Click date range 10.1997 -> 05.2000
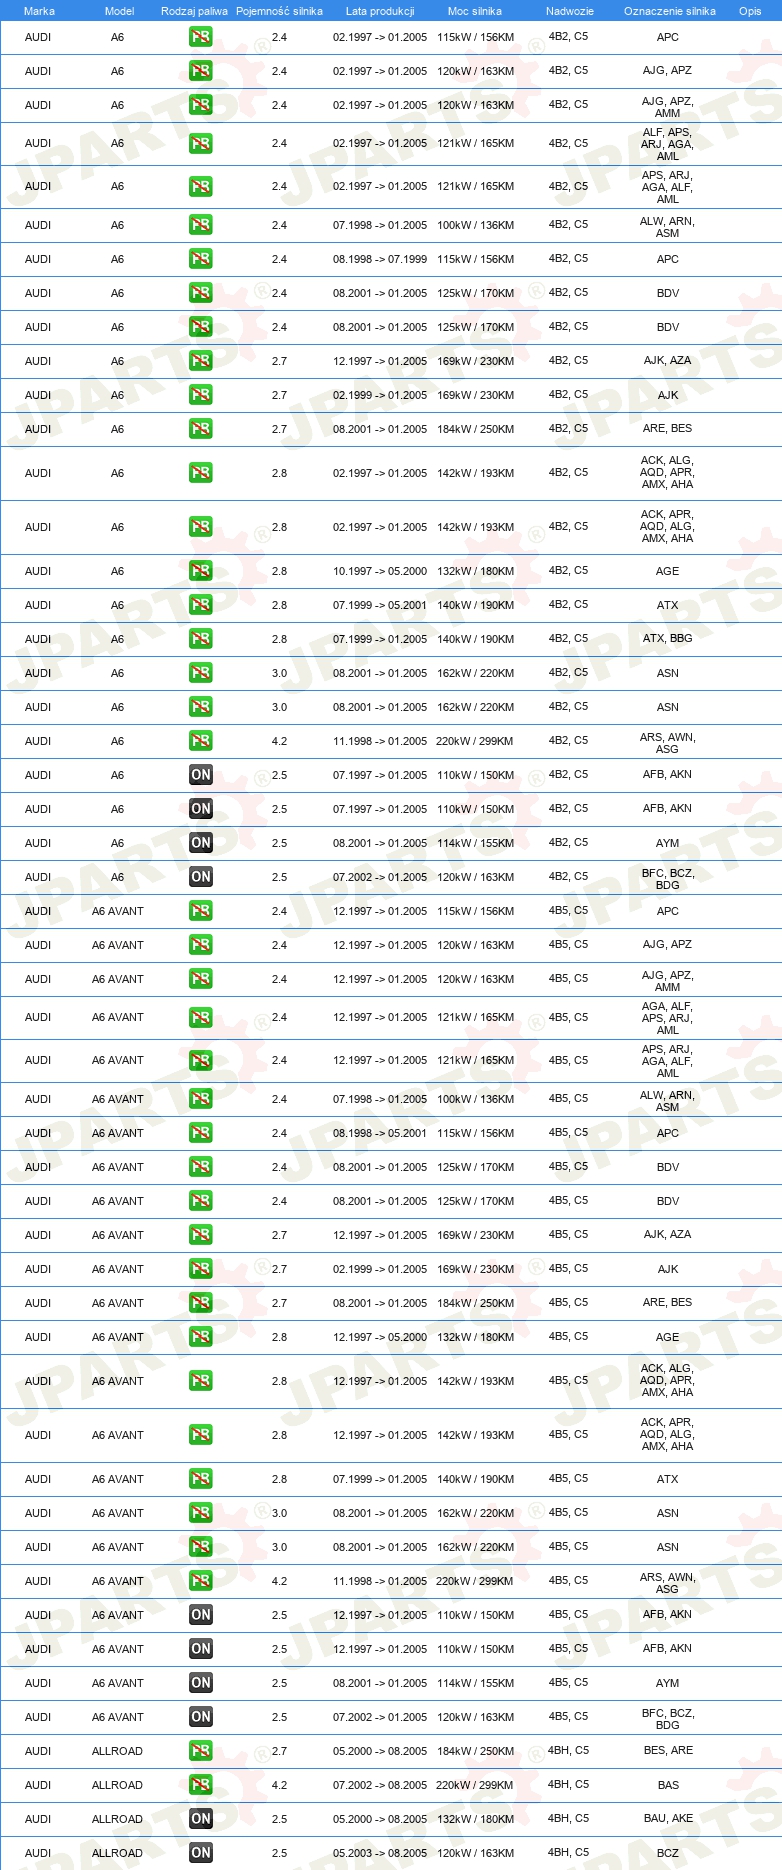 [x=380, y=571]
